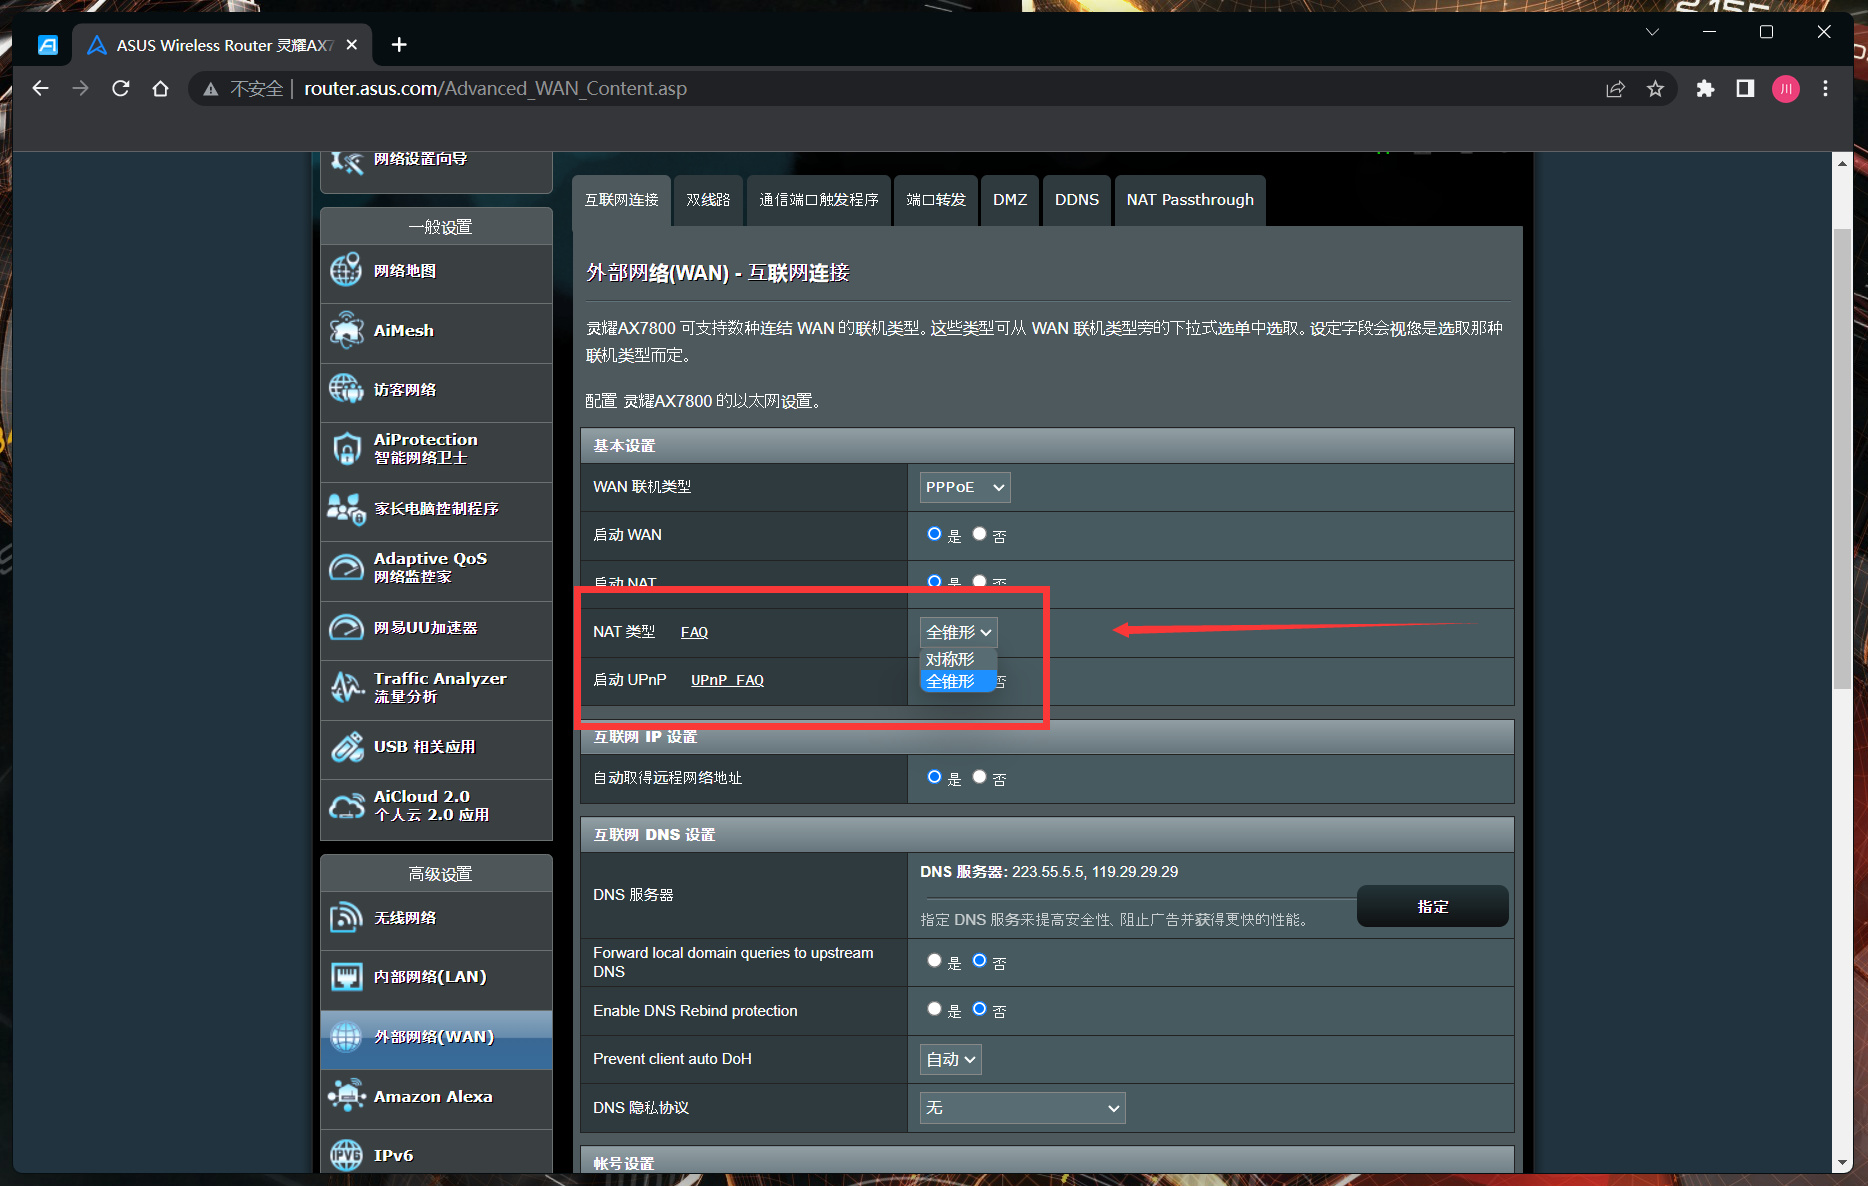The height and width of the screenshot is (1186, 1868).
Task: Switch to the 互联网连接 tab
Action: tap(621, 200)
